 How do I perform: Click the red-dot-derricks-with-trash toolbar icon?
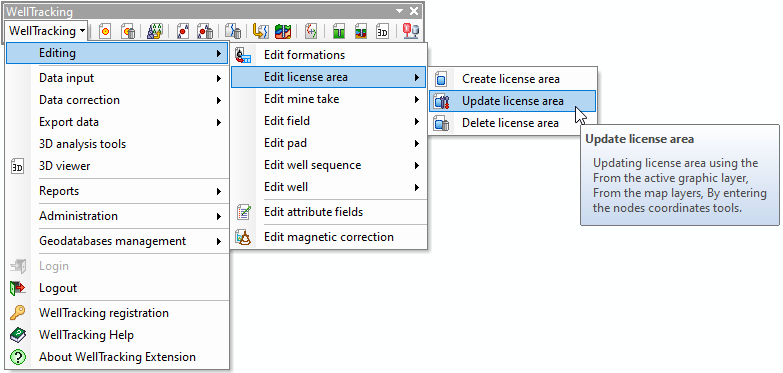[205, 31]
